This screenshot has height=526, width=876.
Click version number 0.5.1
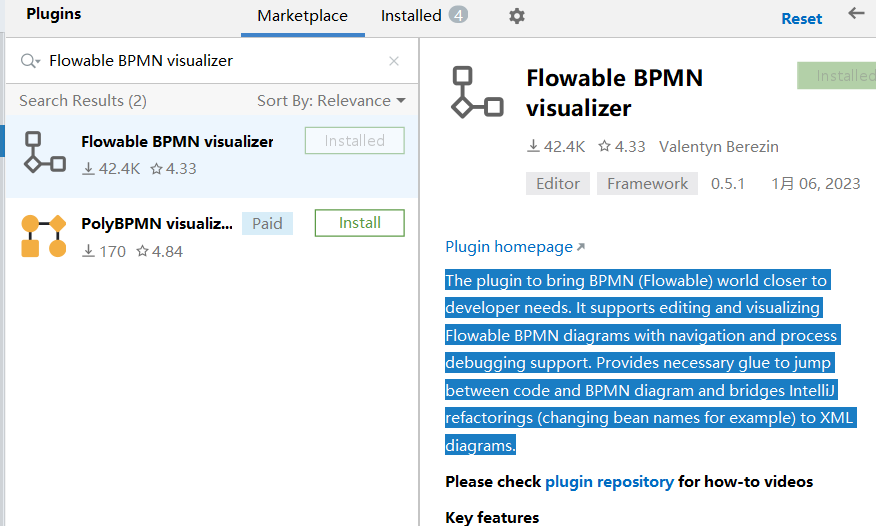point(727,184)
